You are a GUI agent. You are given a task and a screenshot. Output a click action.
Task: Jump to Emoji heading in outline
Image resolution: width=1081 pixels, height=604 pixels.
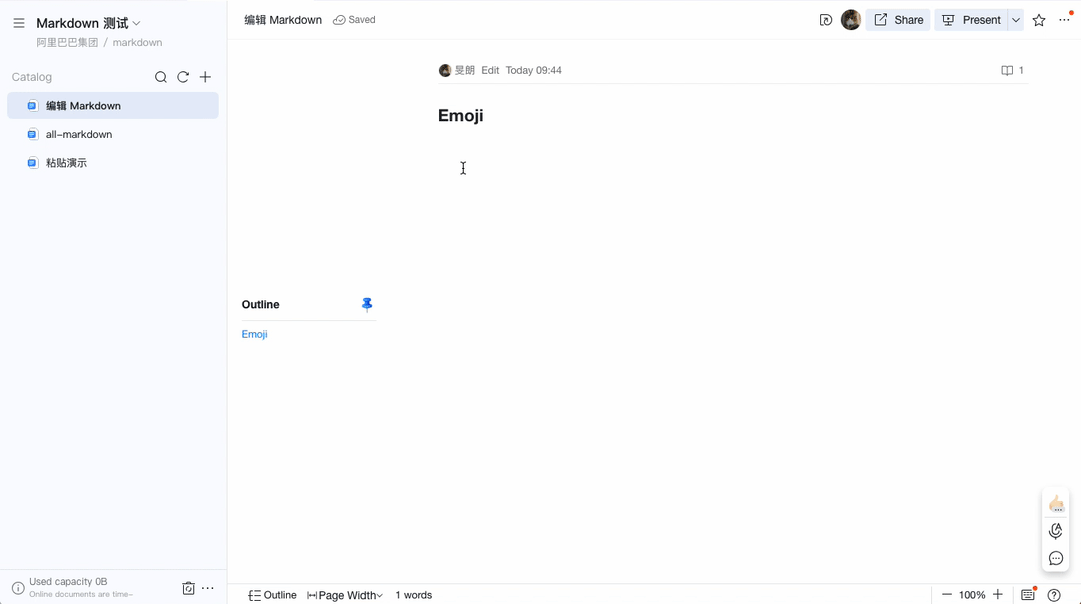[254, 334]
